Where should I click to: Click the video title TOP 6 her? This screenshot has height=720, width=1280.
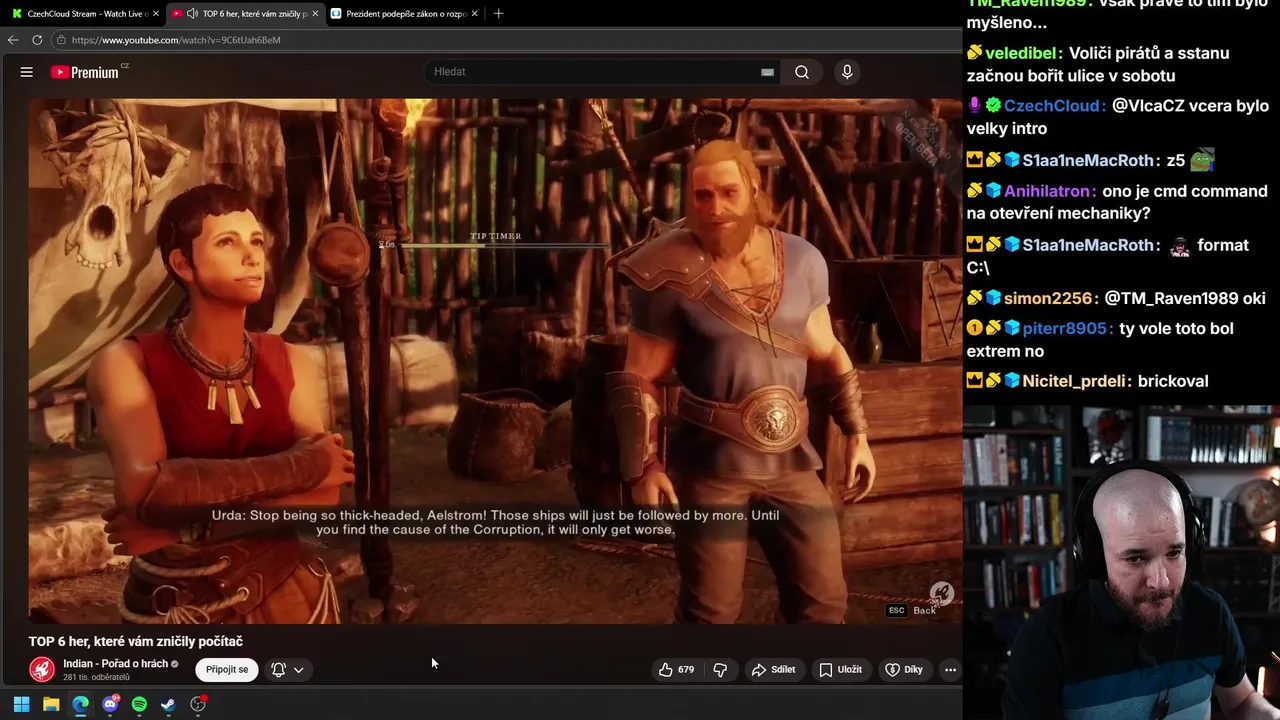[x=136, y=641]
